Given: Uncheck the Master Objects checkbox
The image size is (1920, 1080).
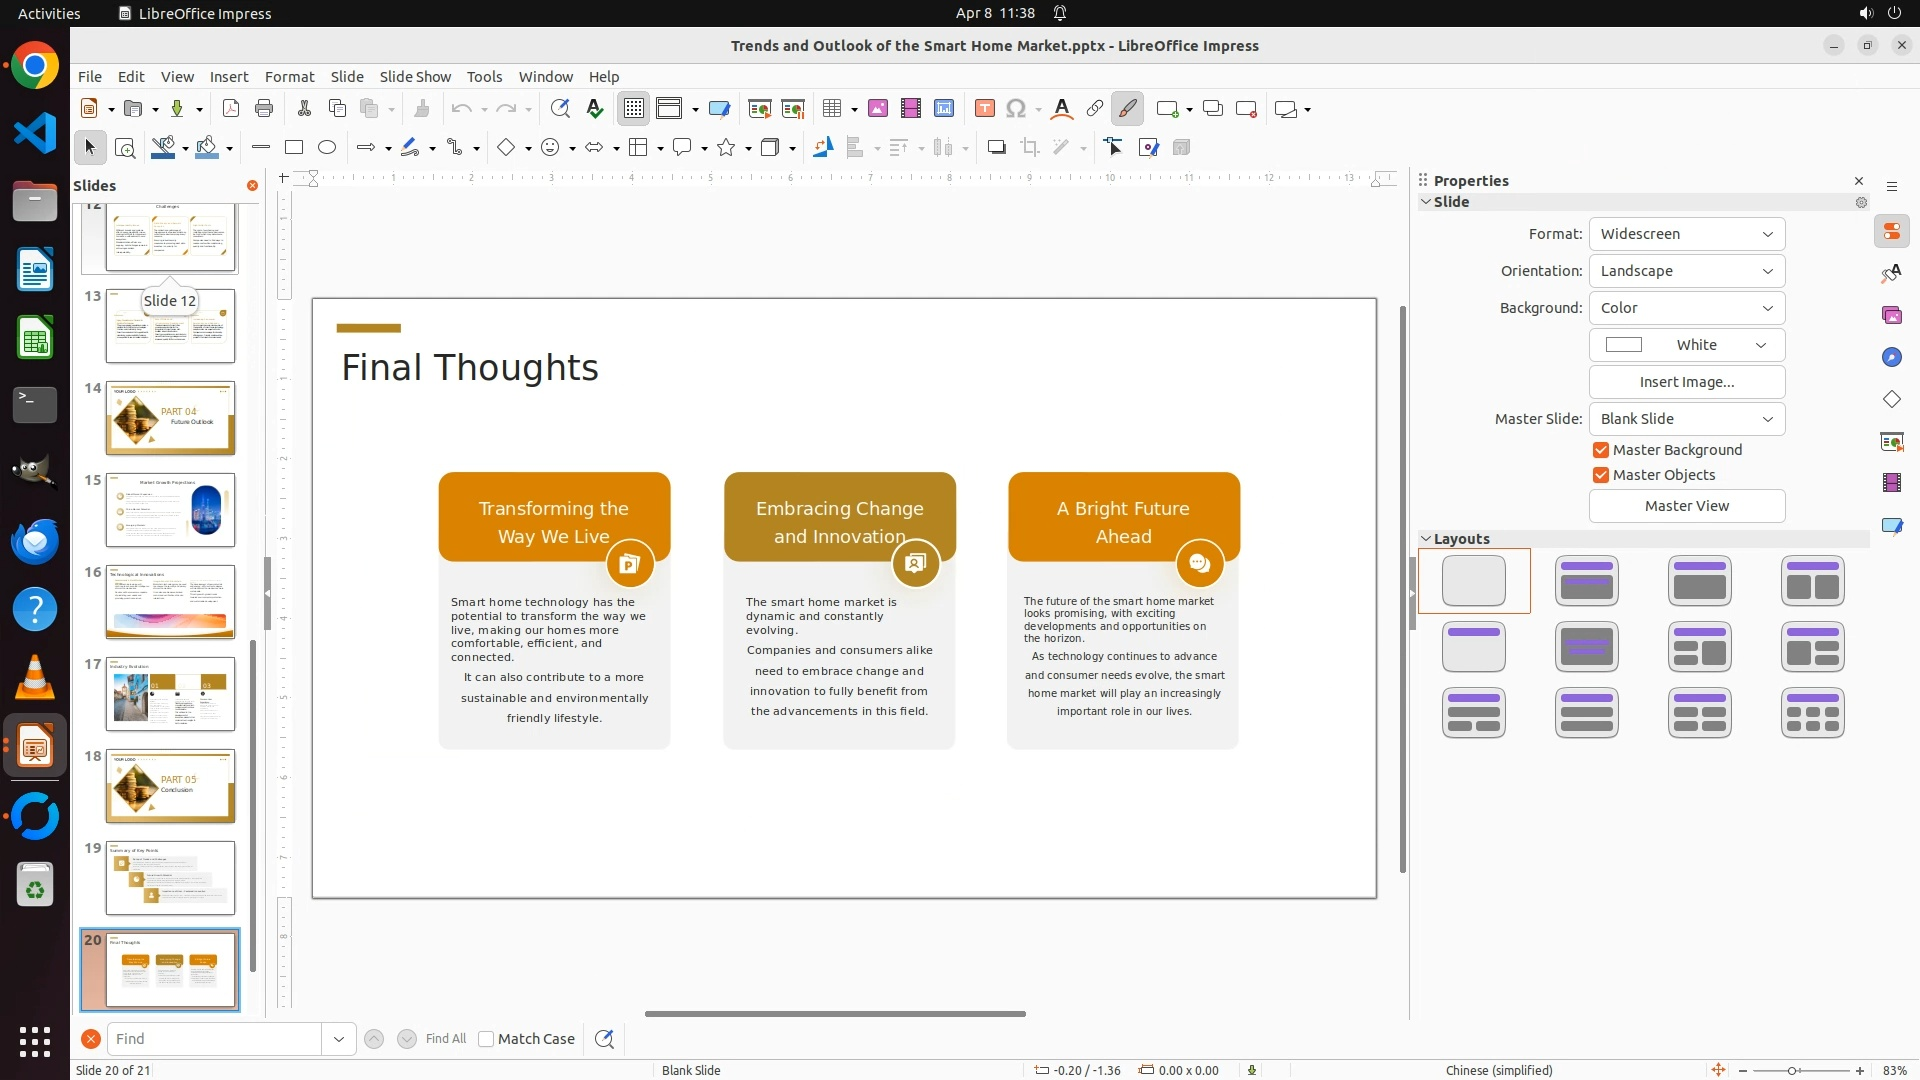Looking at the screenshot, I should click(x=1601, y=475).
